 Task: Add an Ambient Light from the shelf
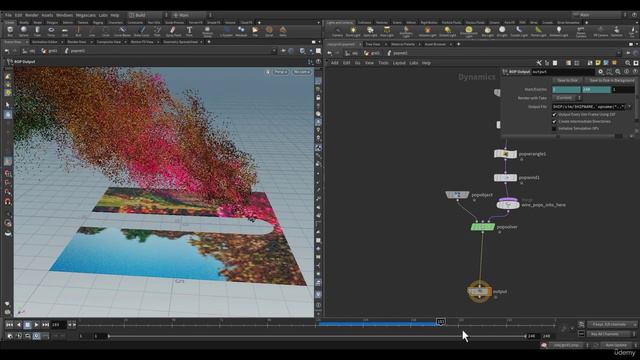click(558, 31)
